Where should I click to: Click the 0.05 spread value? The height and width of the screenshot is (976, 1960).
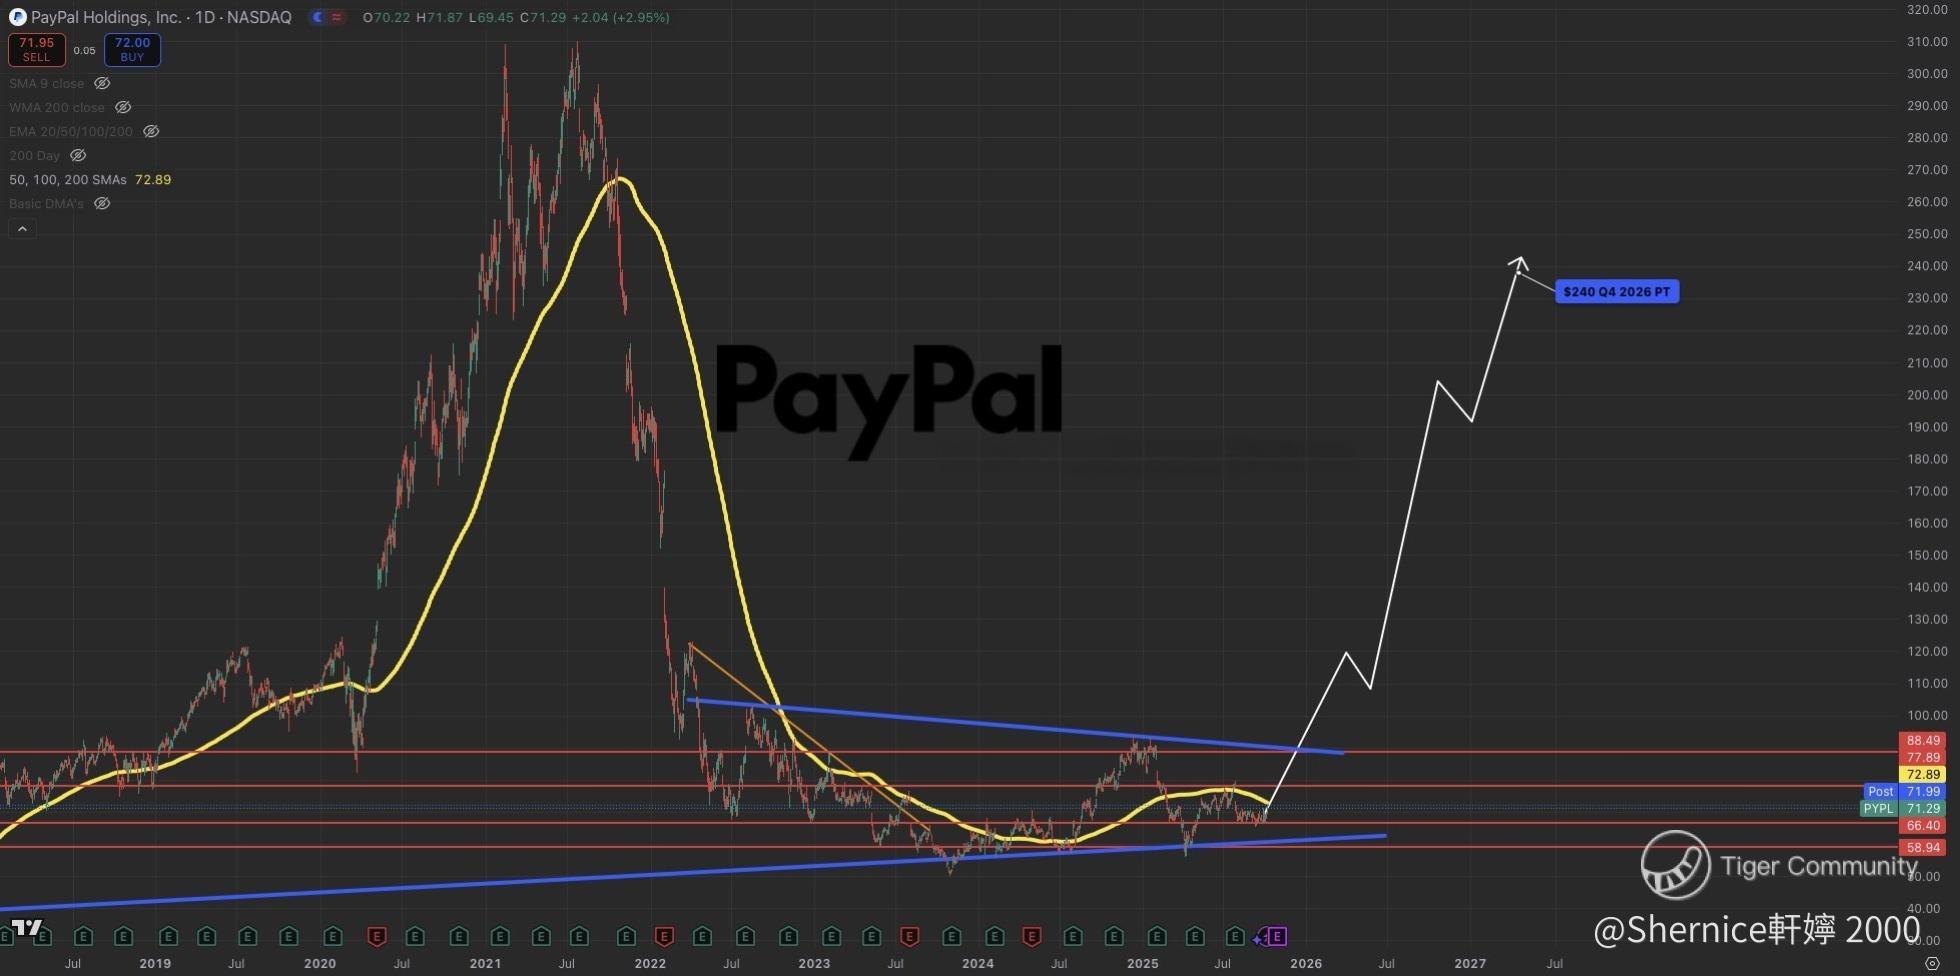click(85, 50)
